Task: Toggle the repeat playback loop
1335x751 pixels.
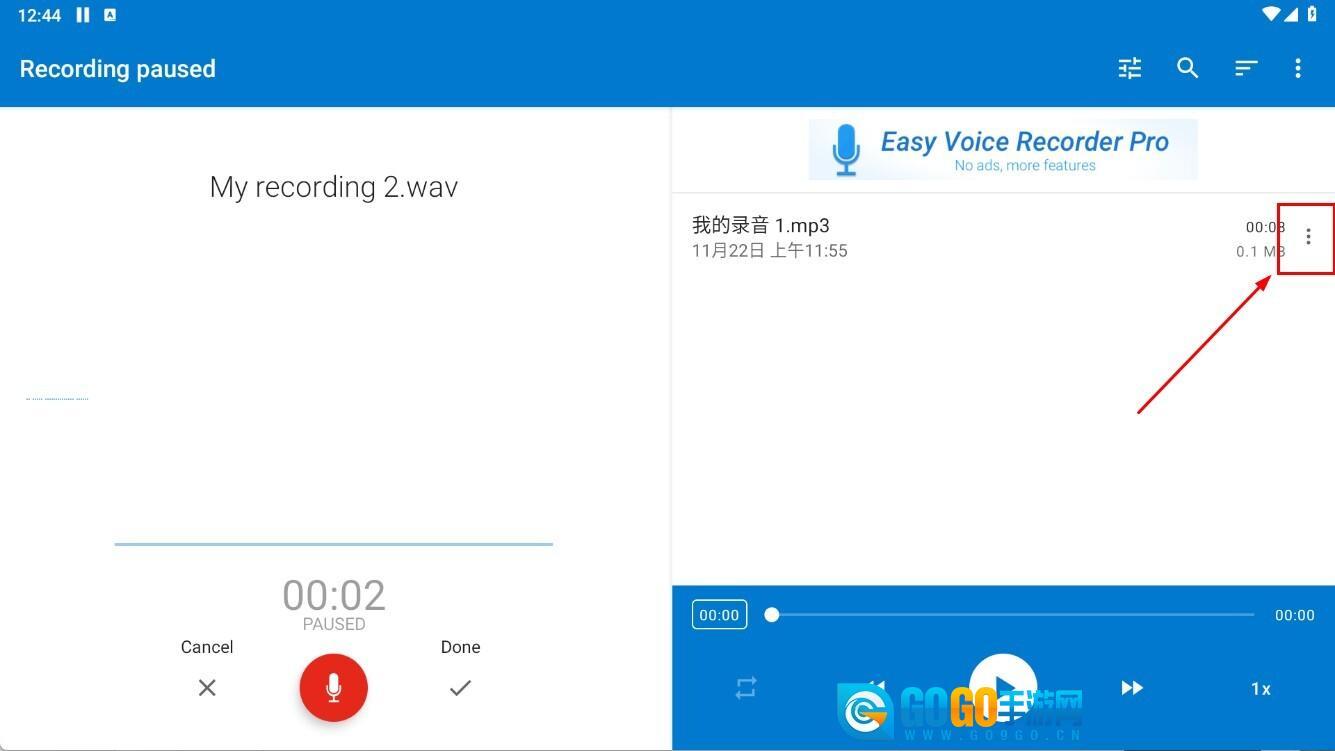Action: (746, 688)
